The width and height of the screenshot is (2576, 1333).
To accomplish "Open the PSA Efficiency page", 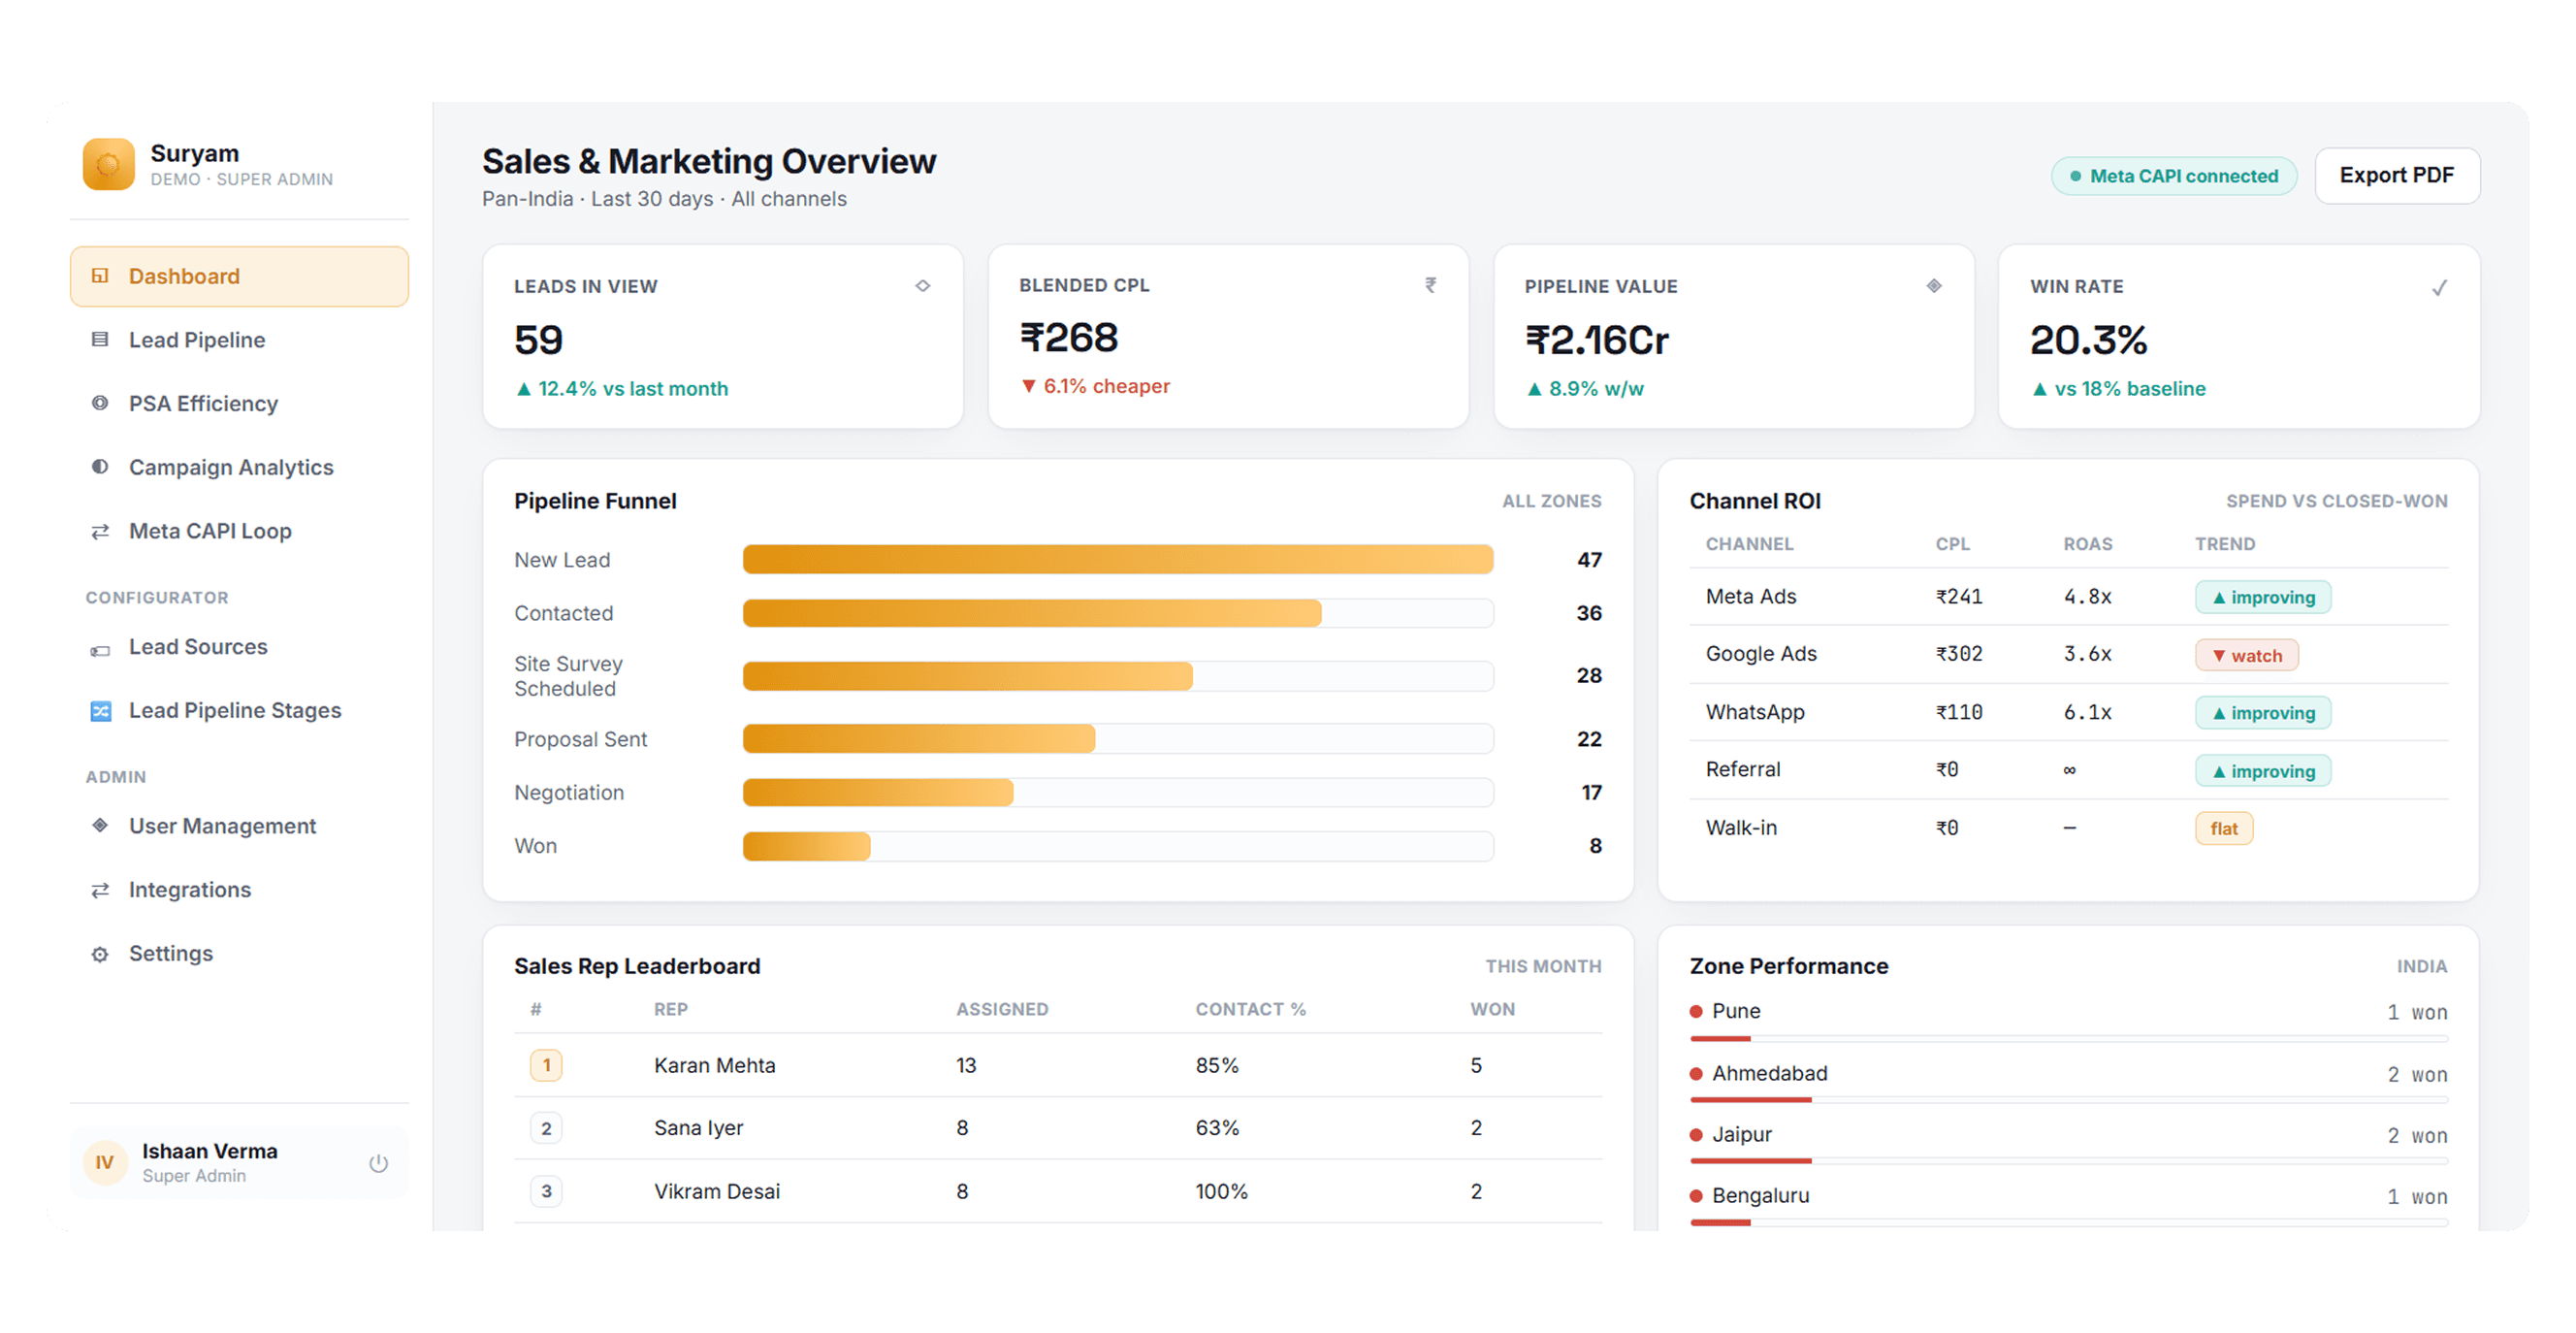I will pyautogui.click(x=239, y=403).
